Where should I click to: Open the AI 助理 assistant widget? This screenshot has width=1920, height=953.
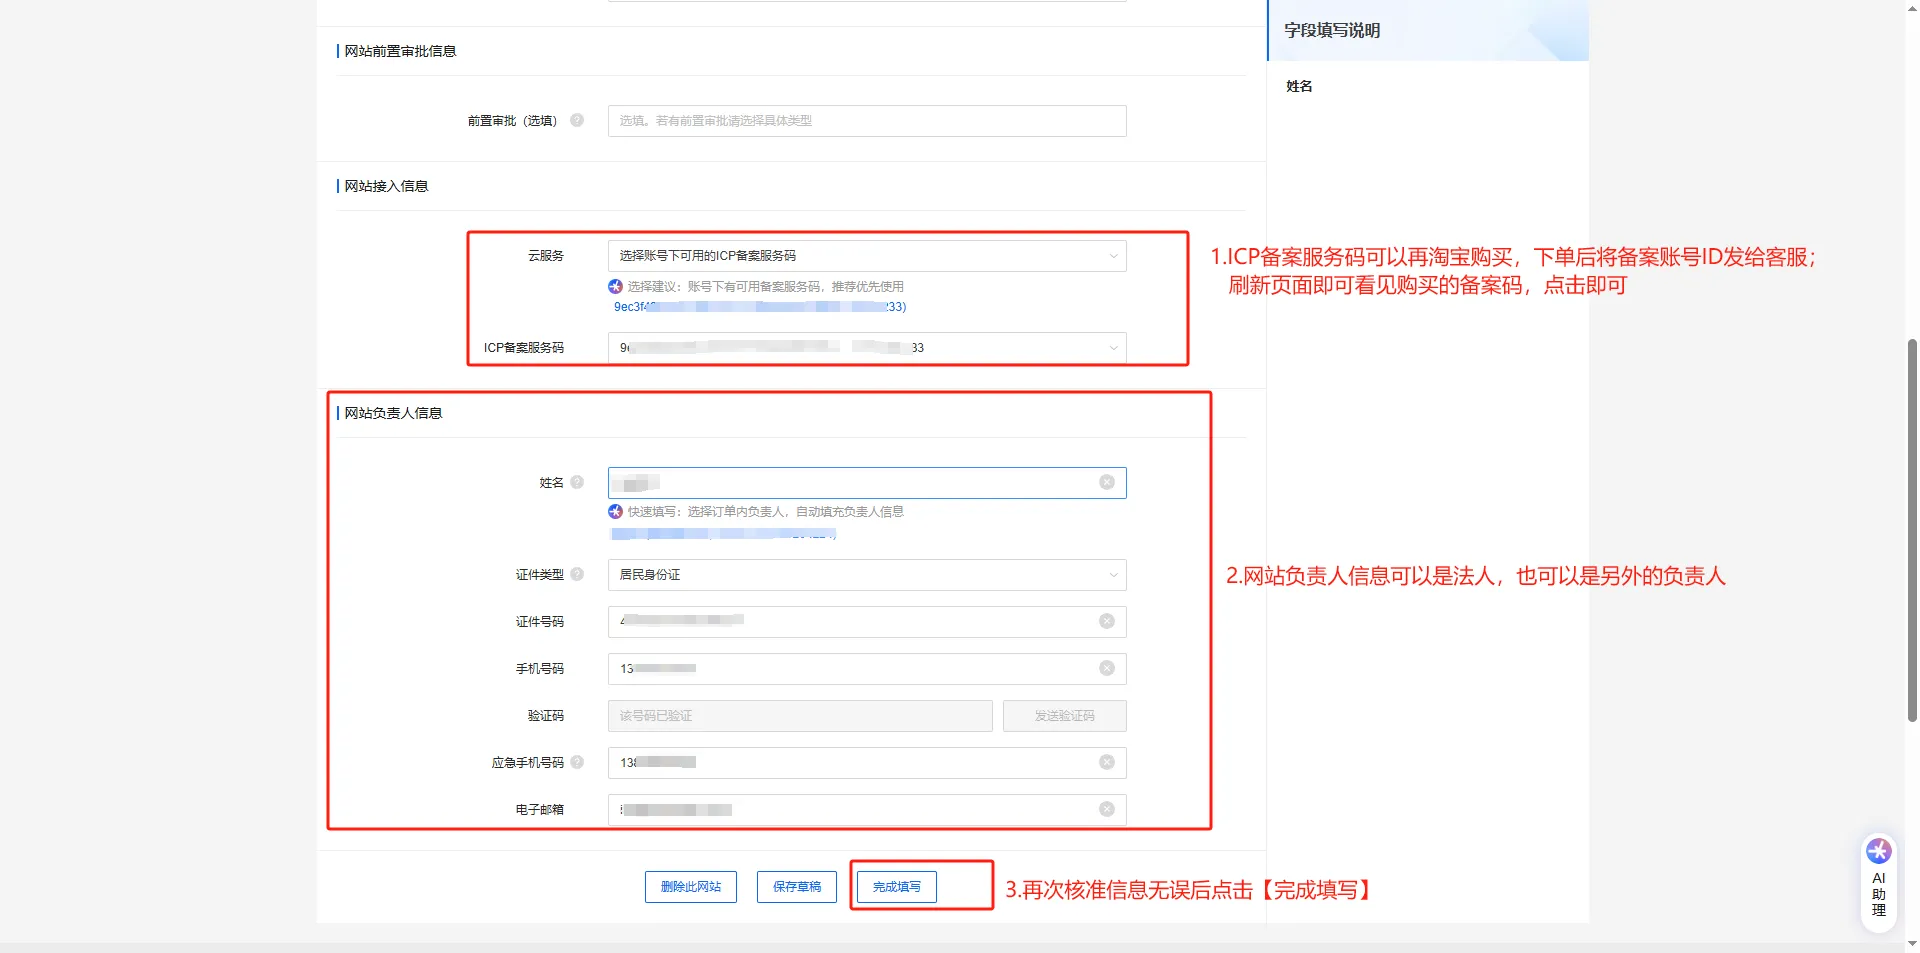pyautogui.click(x=1878, y=880)
